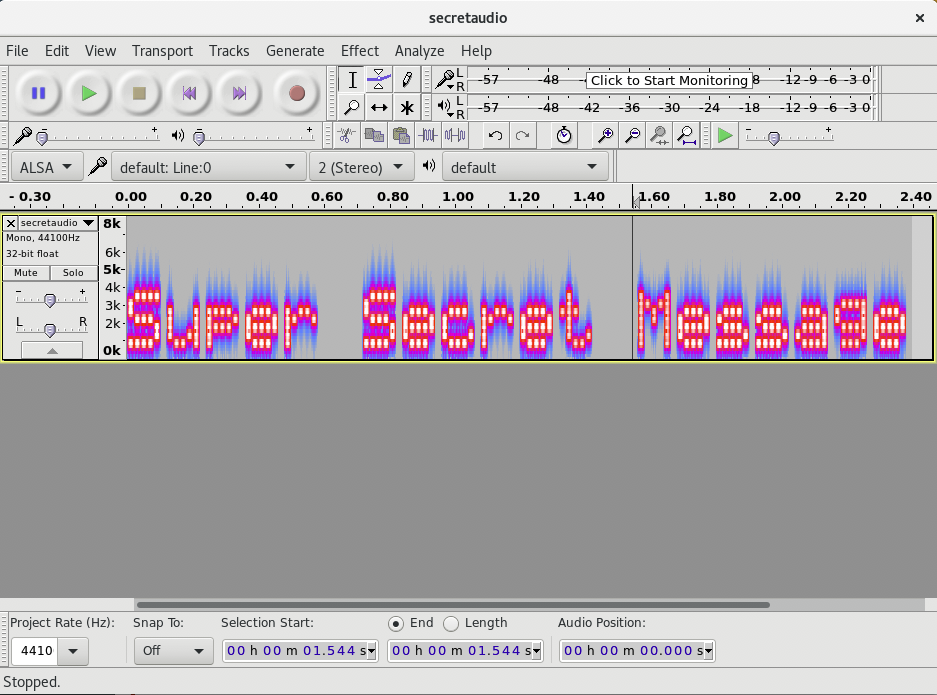Click the Copy icon in edit toolbar
937x695 pixels.
click(374, 136)
